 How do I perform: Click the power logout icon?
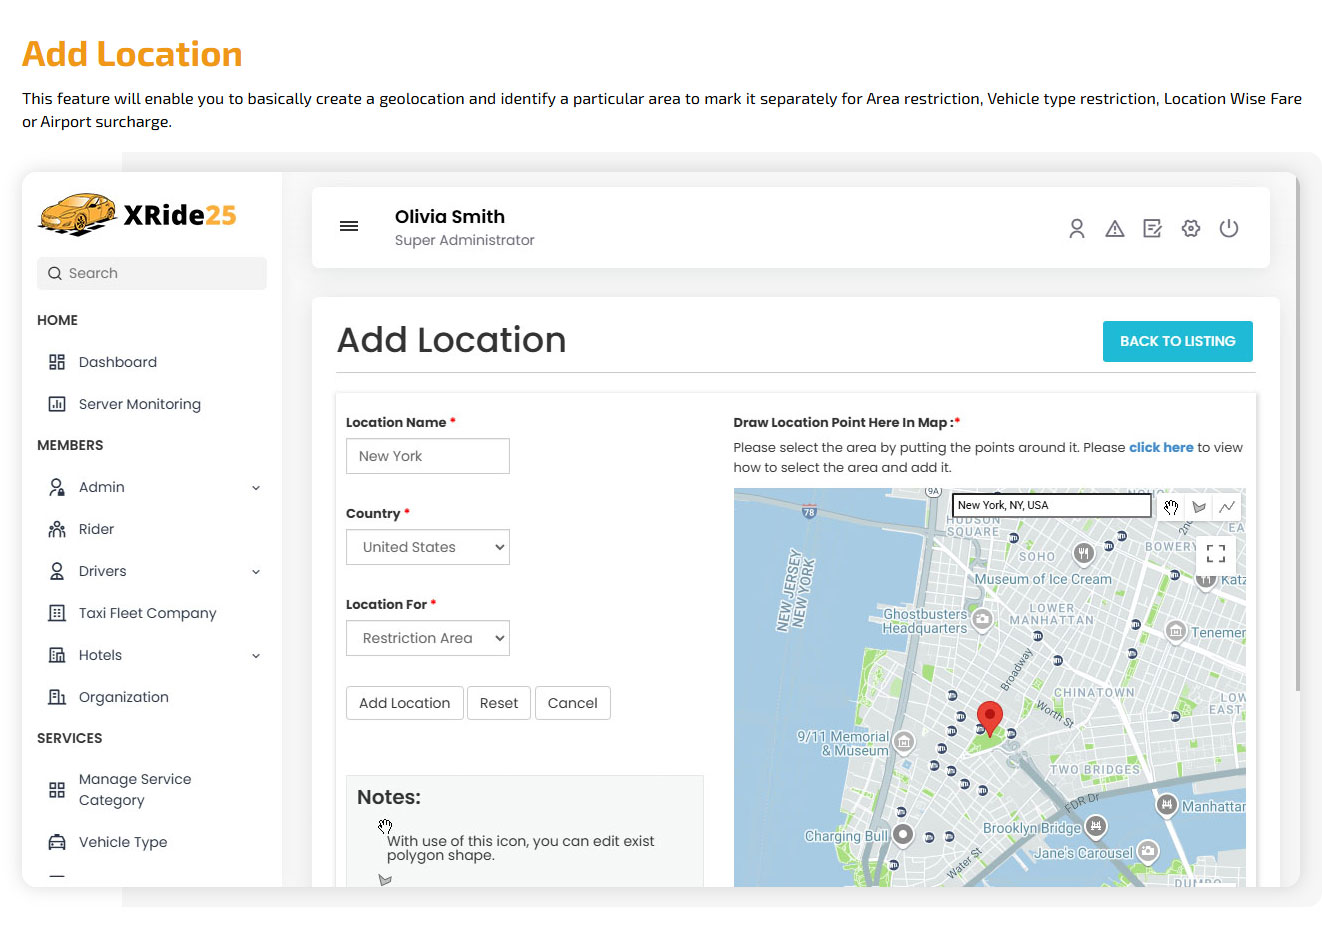coord(1228,229)
